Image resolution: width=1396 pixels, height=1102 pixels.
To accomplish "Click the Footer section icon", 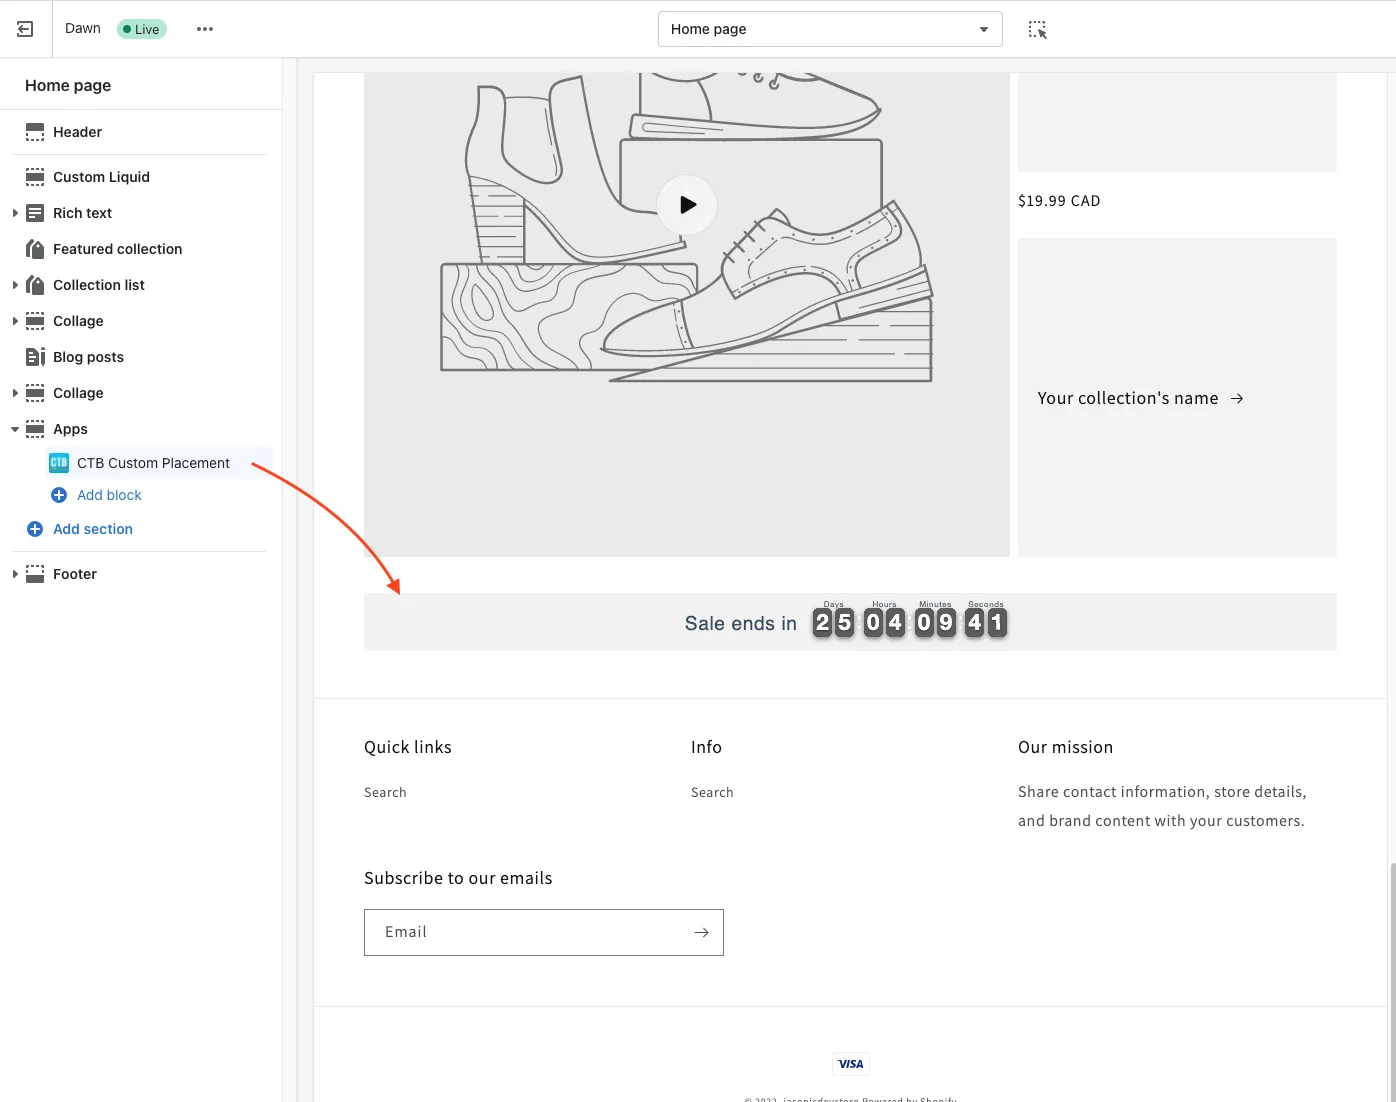I will coord(35,574).
